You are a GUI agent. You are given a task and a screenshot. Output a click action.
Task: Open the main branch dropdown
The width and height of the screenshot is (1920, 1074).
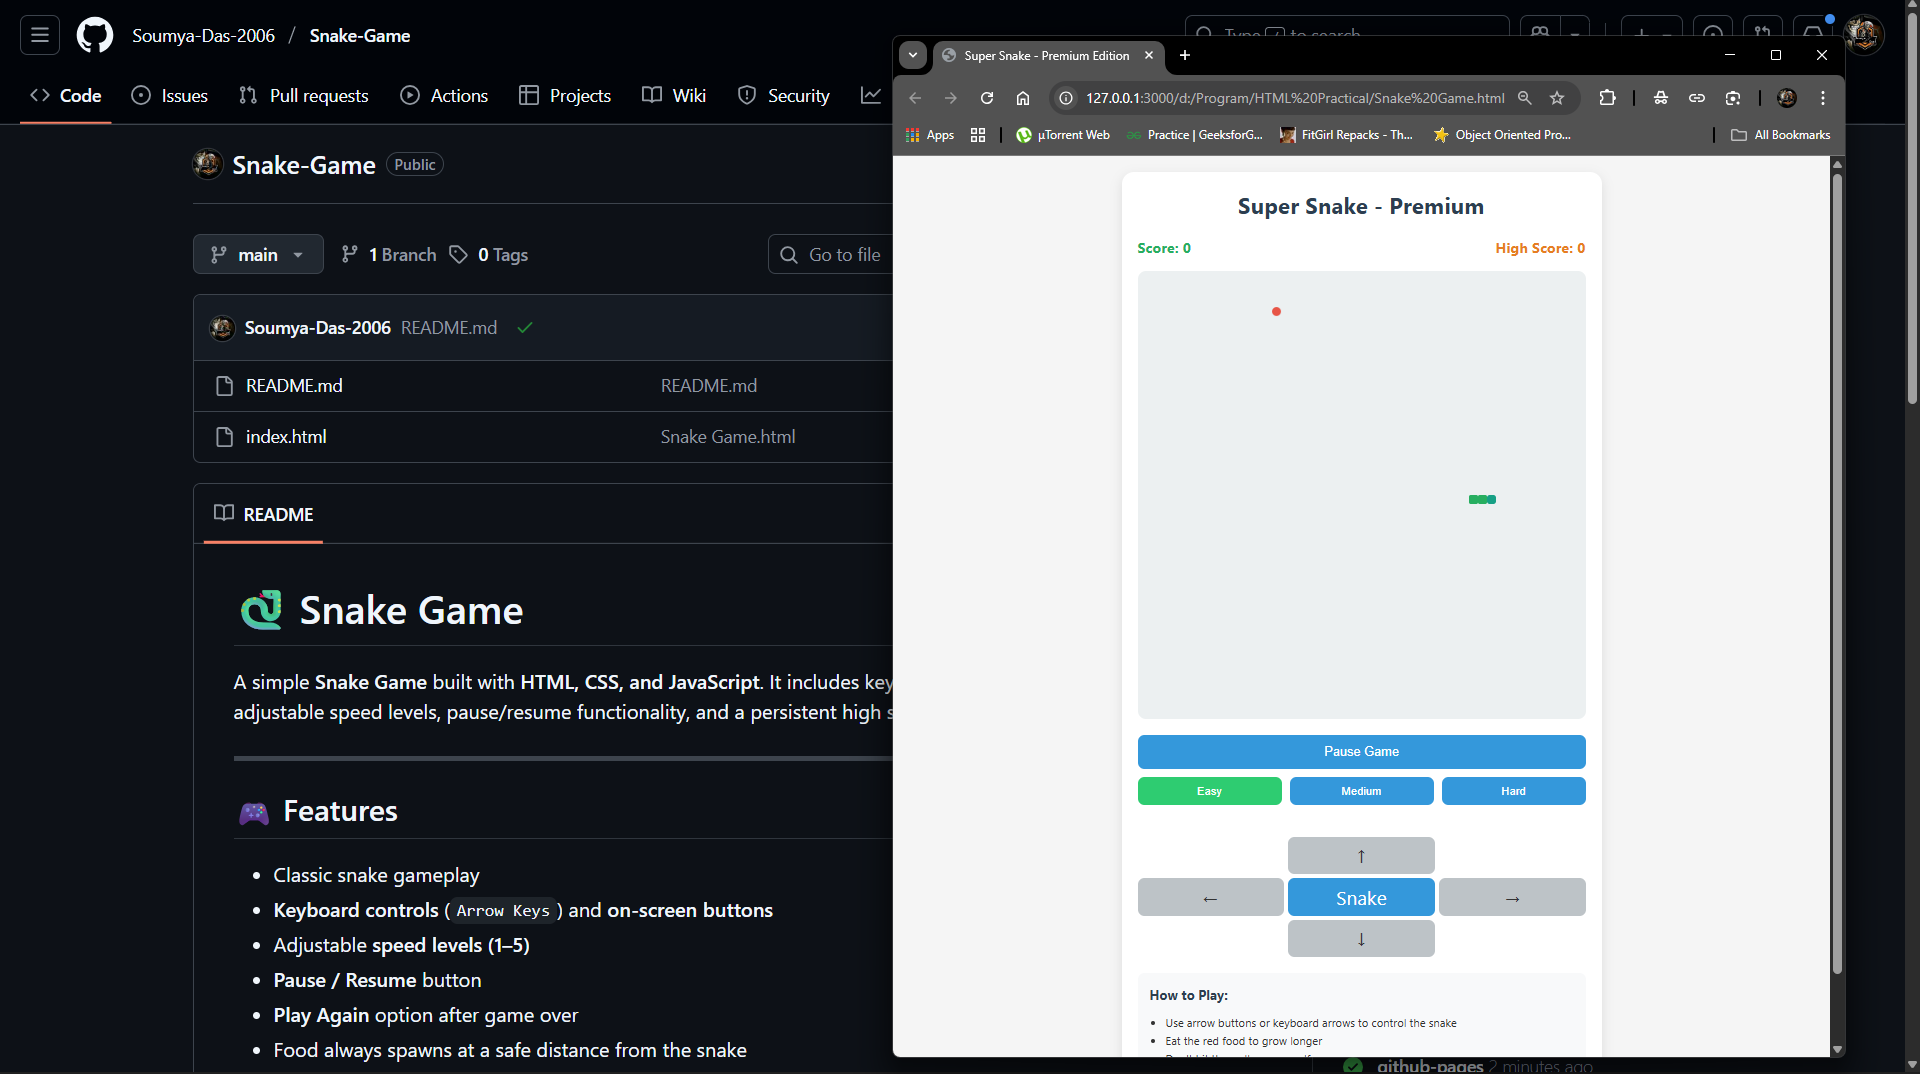258,255
